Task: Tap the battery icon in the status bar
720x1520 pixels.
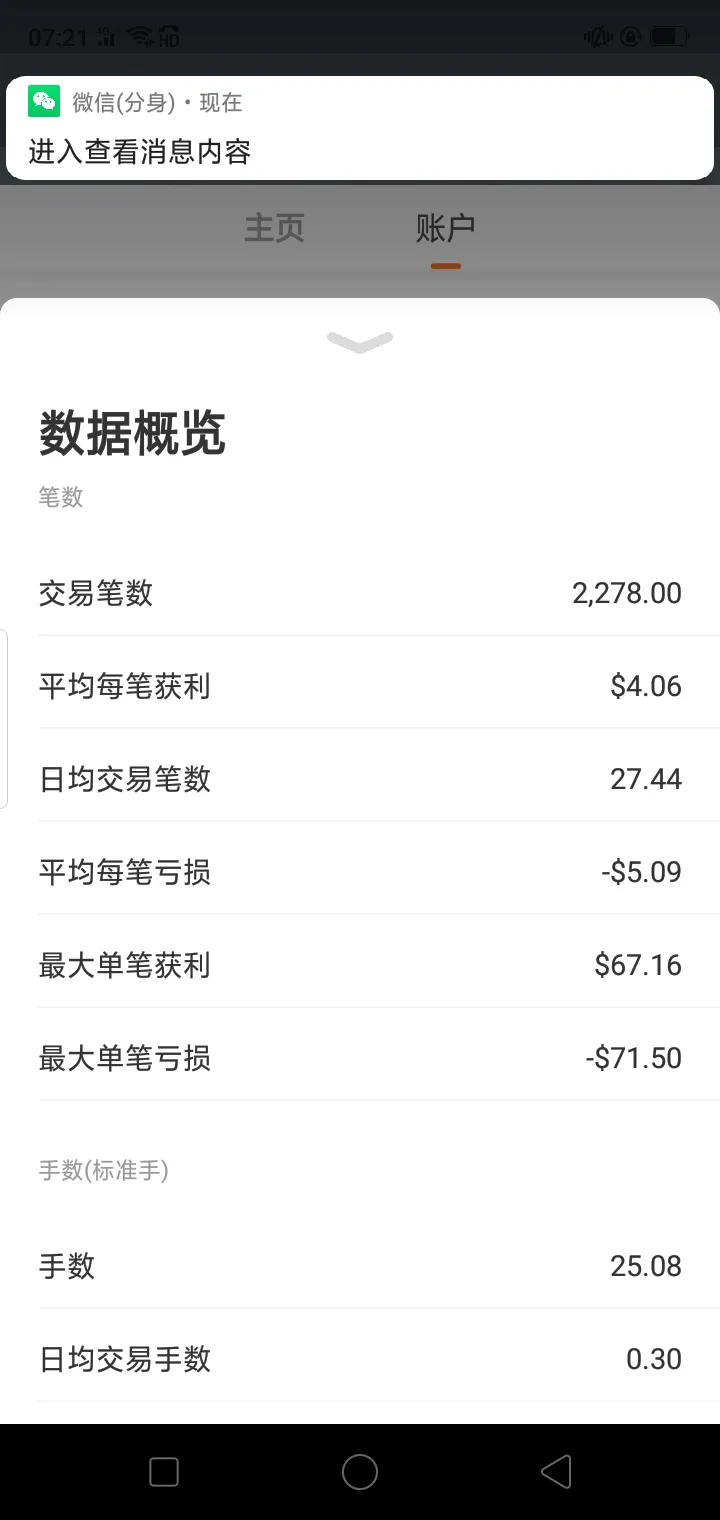Action: pyautogui.click(x=669, y=37)
